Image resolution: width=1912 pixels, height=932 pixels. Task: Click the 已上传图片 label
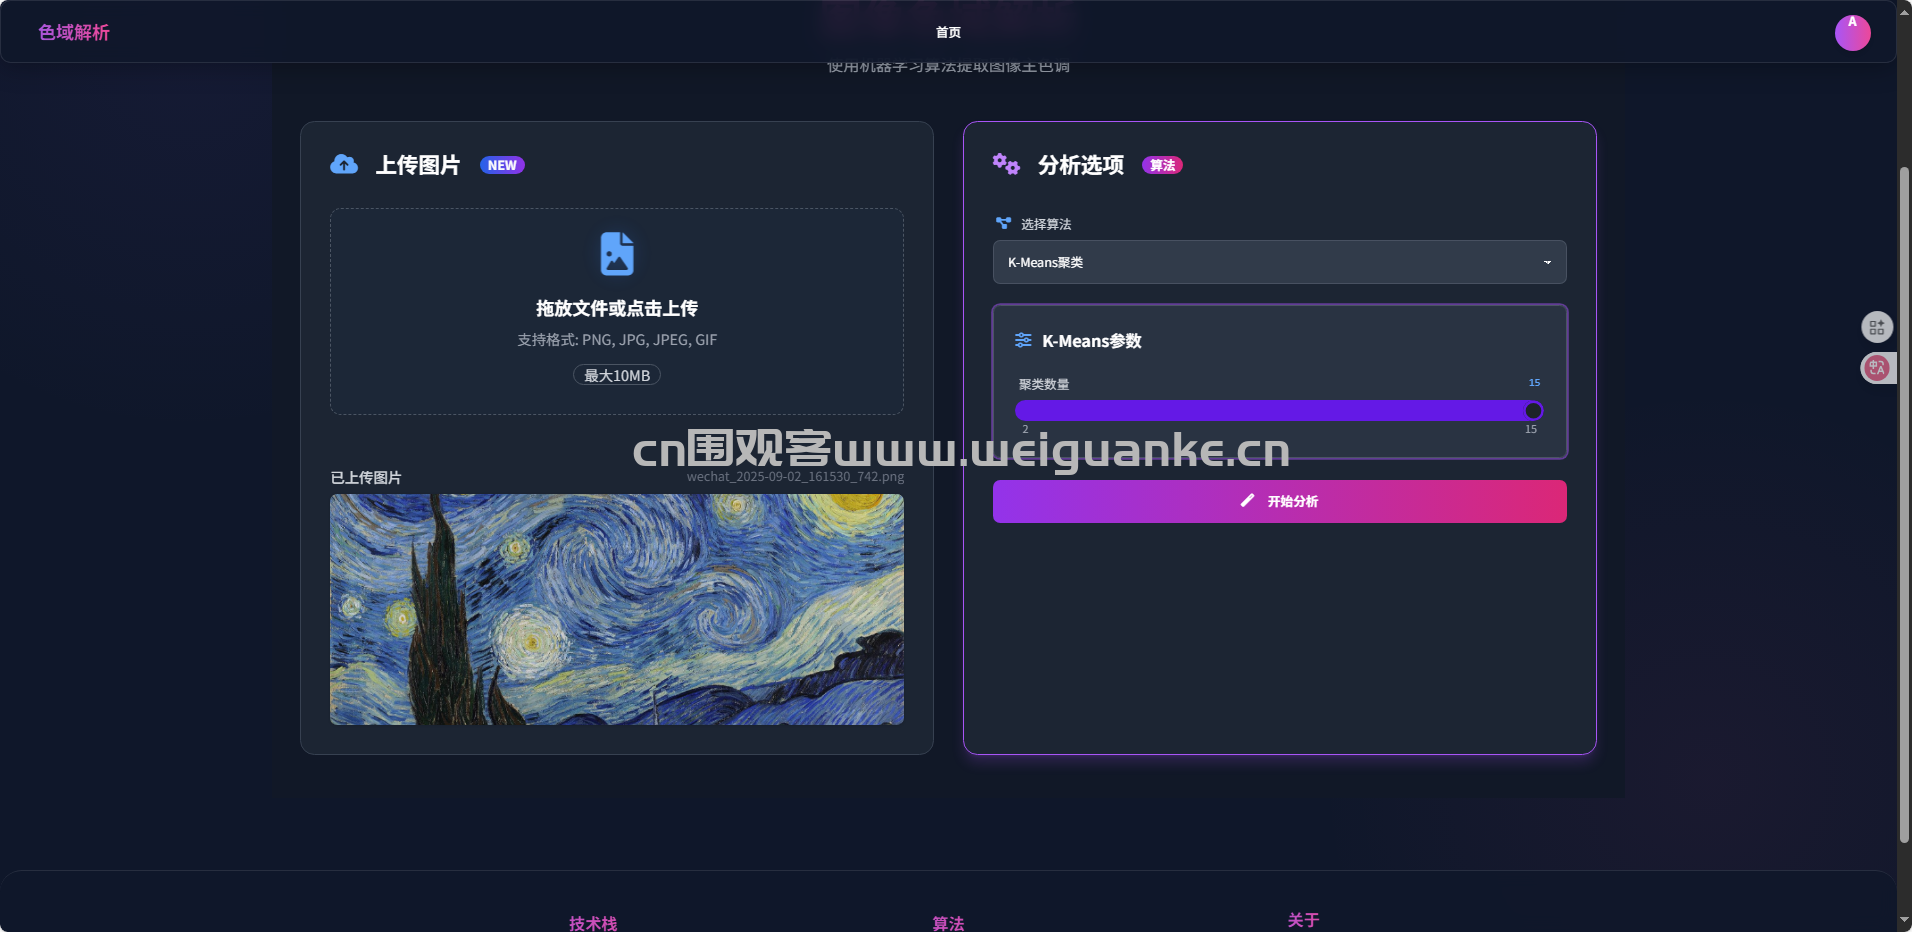[x=366, y=477]
